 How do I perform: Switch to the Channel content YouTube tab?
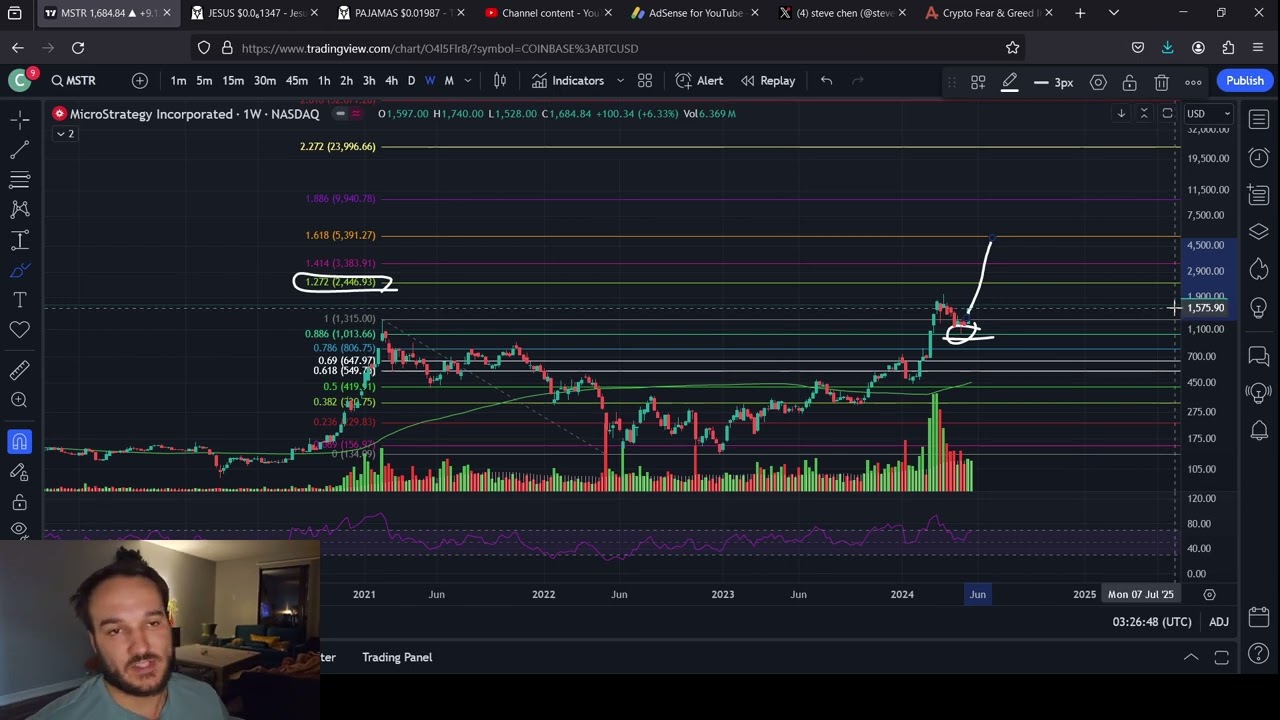pos(548,13)
